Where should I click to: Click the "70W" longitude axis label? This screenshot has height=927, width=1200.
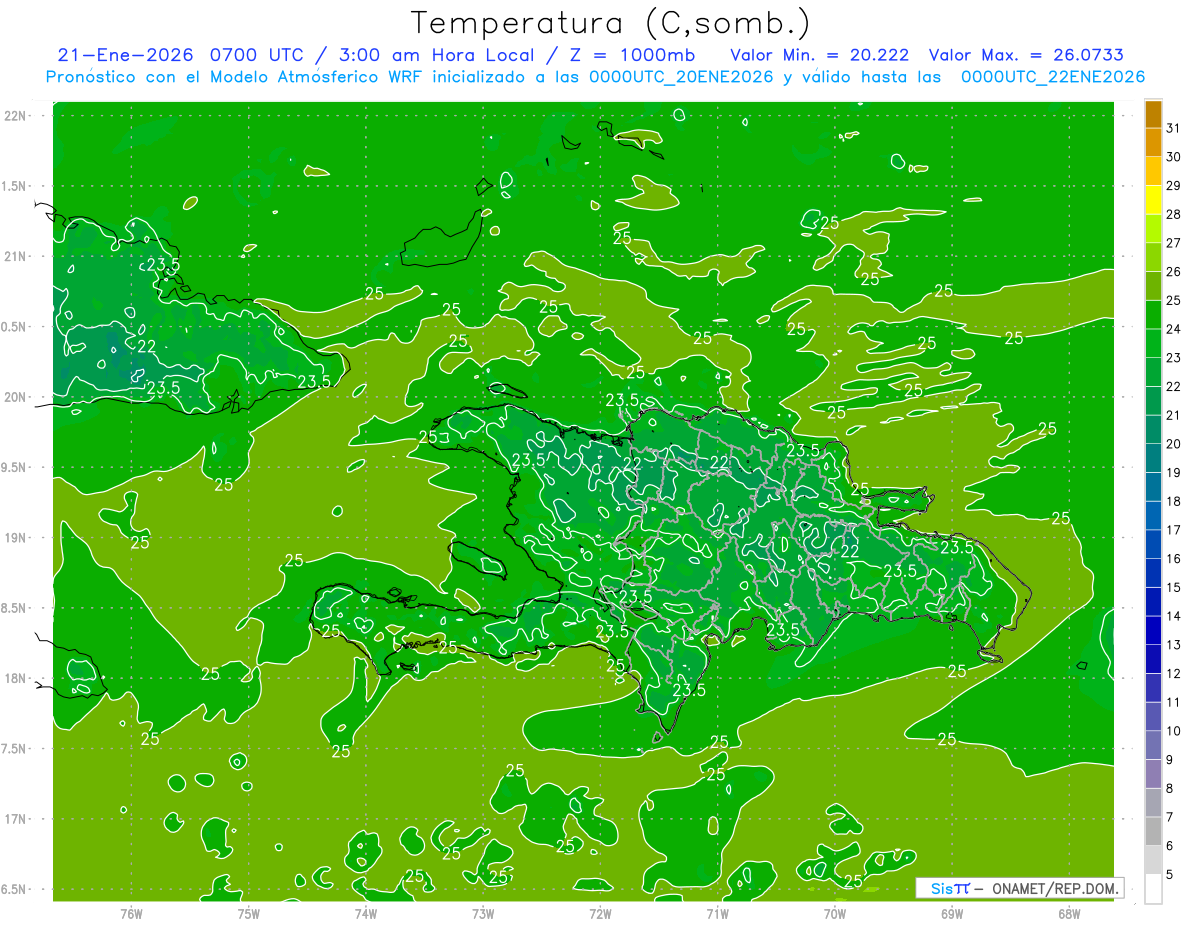(835, 914)
